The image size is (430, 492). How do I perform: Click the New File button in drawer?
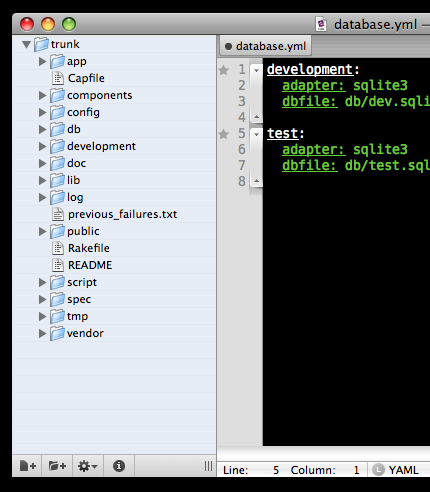[x=27, y=466]
